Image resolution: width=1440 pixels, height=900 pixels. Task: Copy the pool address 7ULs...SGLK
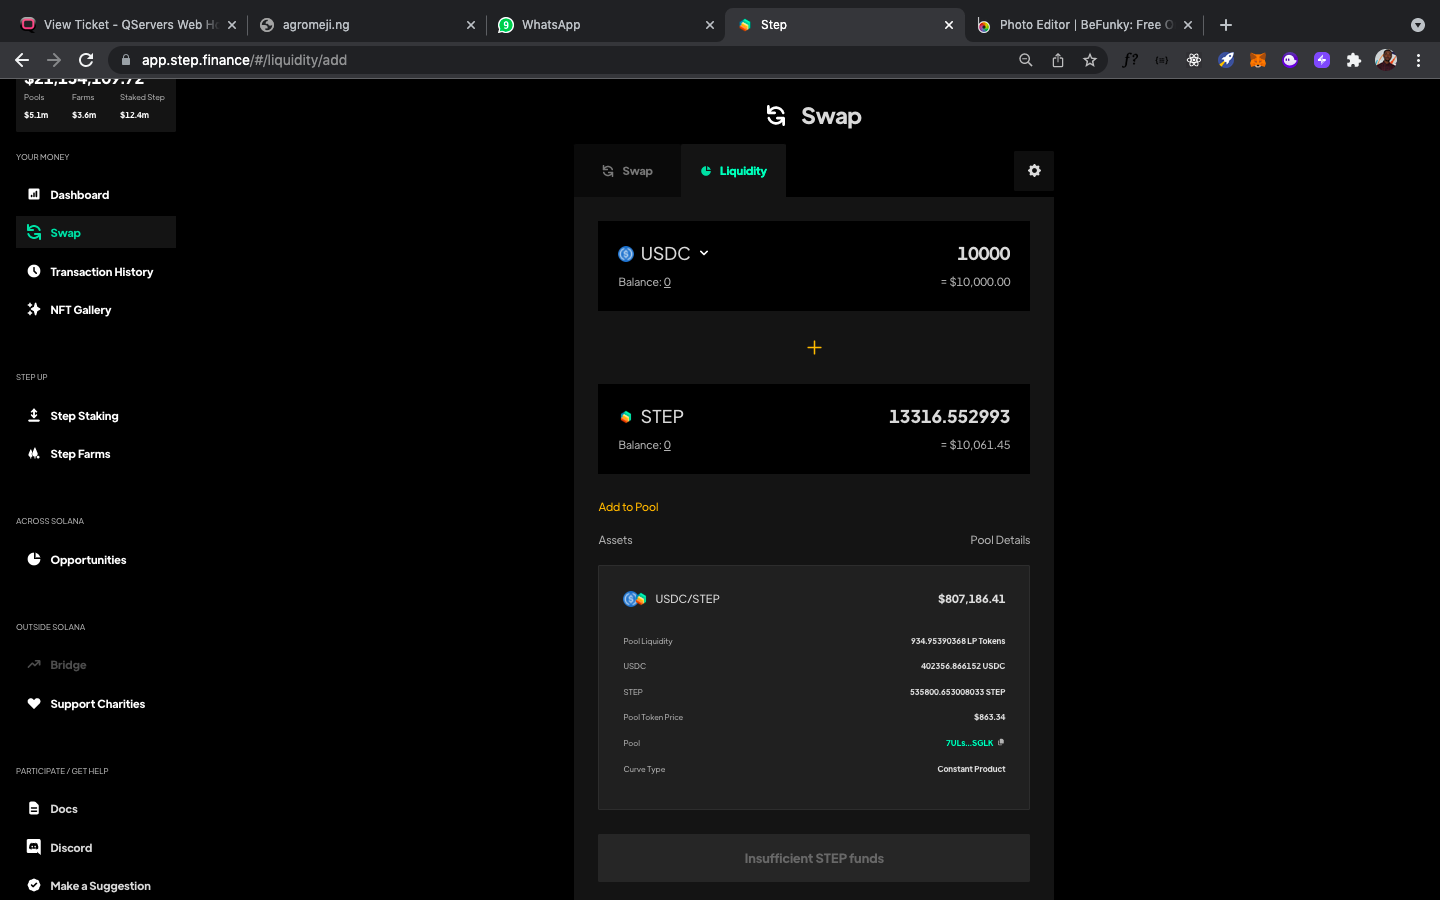pos(1001,742)
